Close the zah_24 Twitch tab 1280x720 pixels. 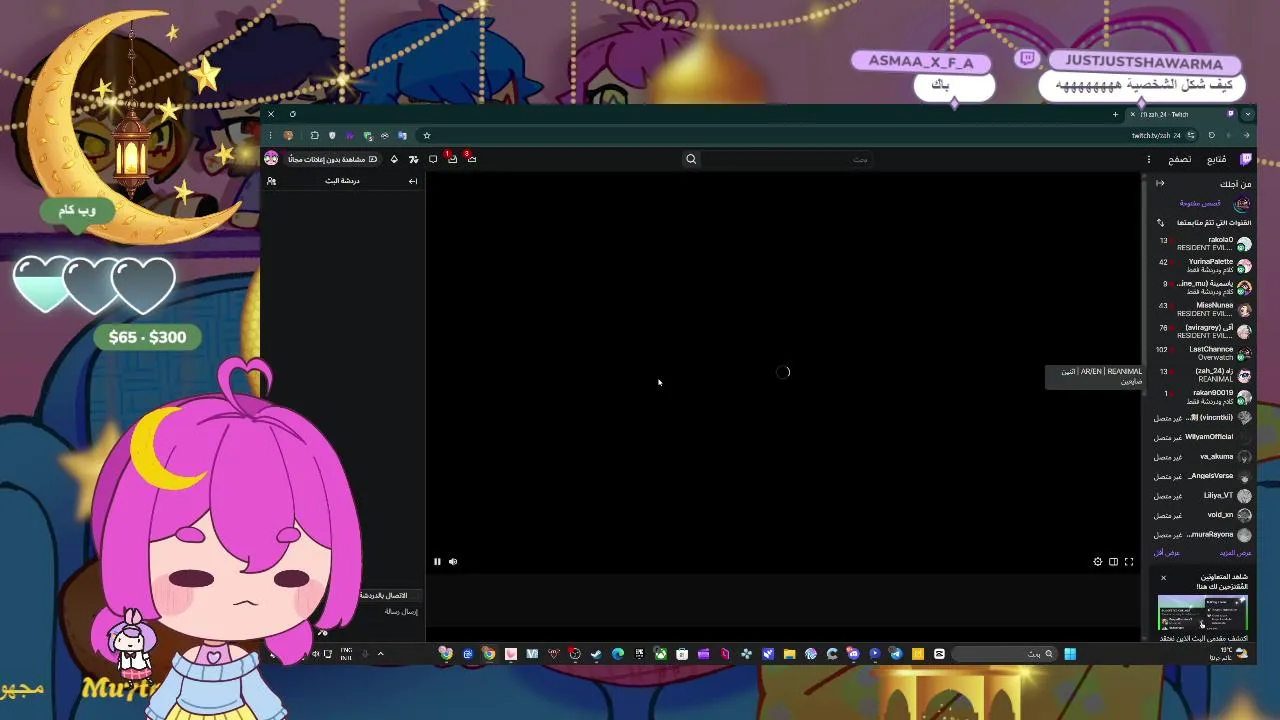pos(1132,114)
